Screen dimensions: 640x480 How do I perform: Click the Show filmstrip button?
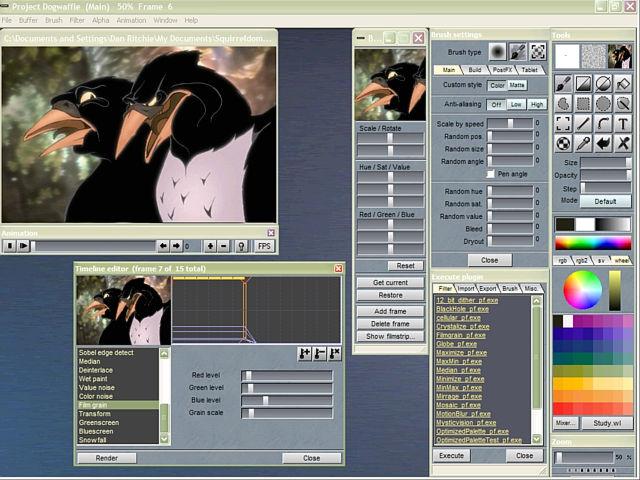click(389, 337)
